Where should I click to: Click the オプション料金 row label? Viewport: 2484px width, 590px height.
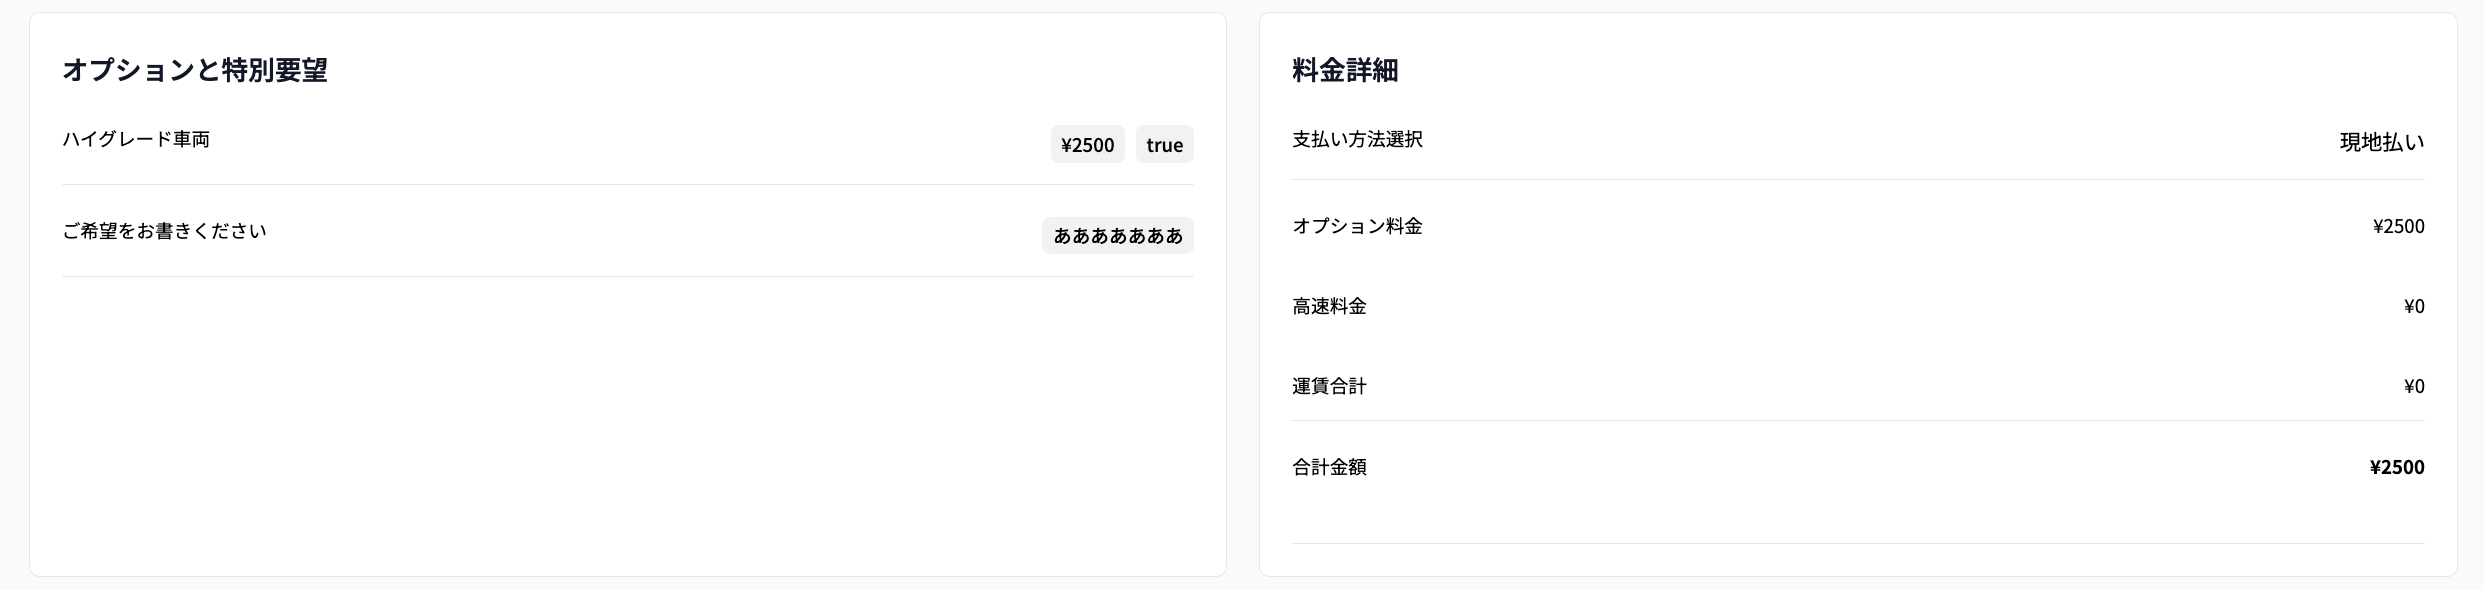click(1356, 226)
